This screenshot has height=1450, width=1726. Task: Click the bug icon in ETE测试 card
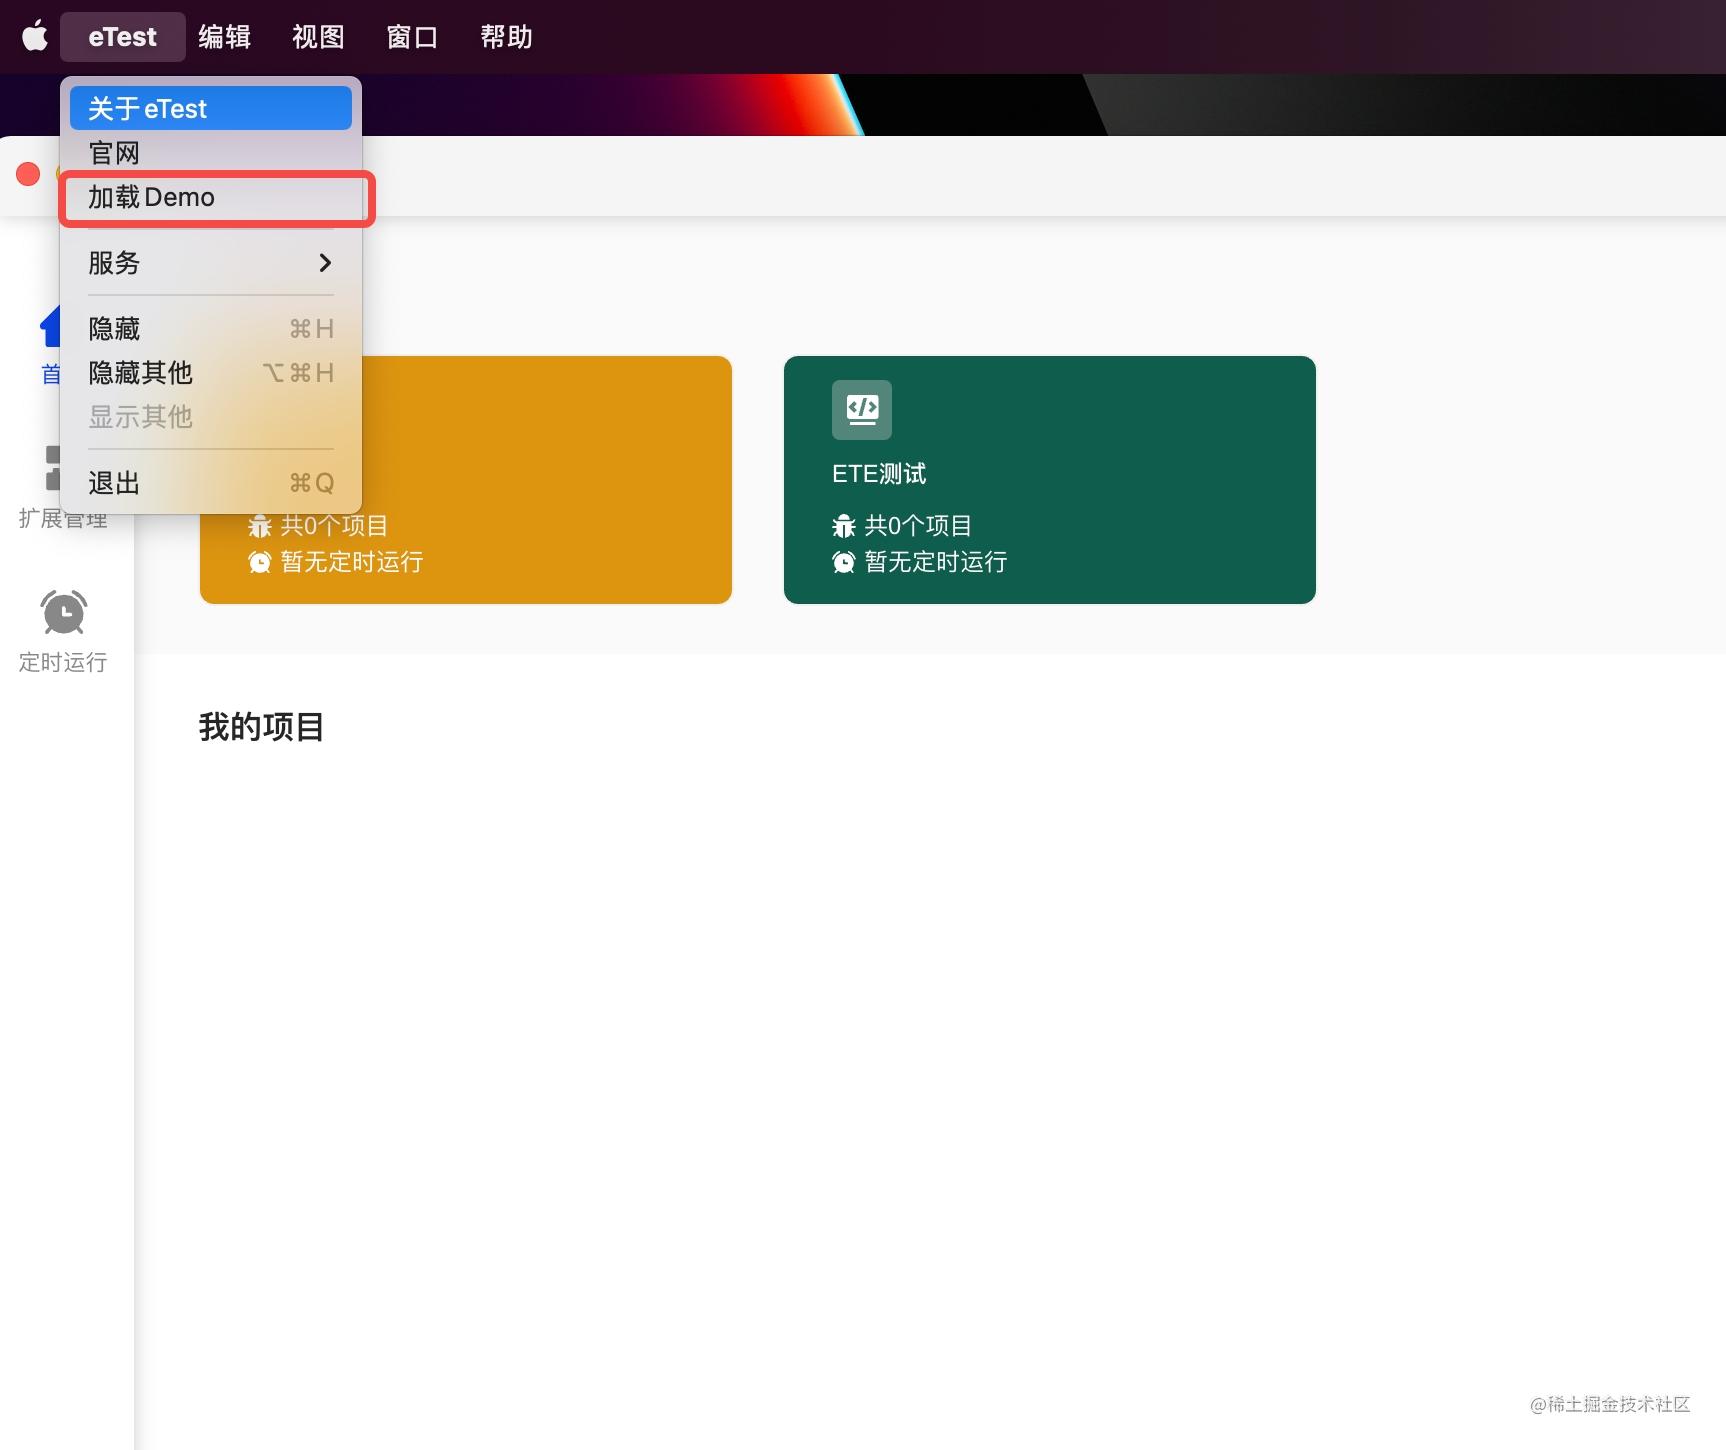click(844, 526)
